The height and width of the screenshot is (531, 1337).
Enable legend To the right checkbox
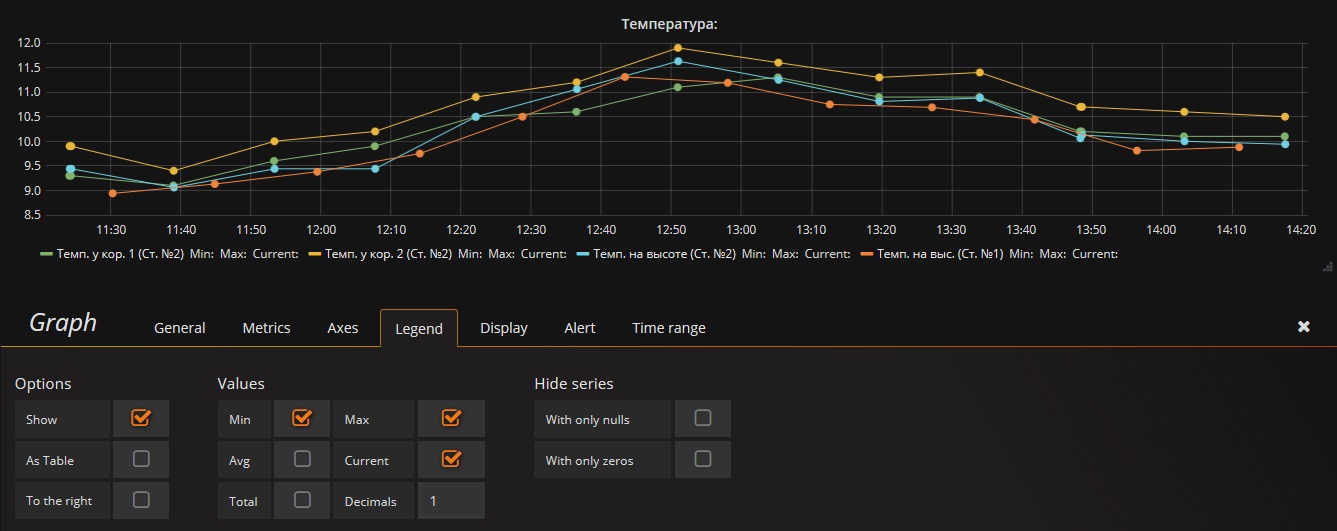pos(141,499)
